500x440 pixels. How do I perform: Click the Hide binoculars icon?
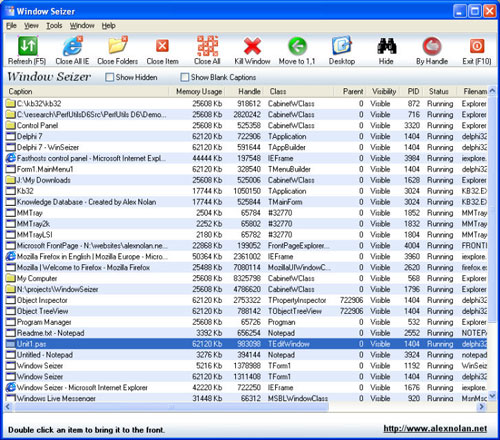tap(387, 46)
